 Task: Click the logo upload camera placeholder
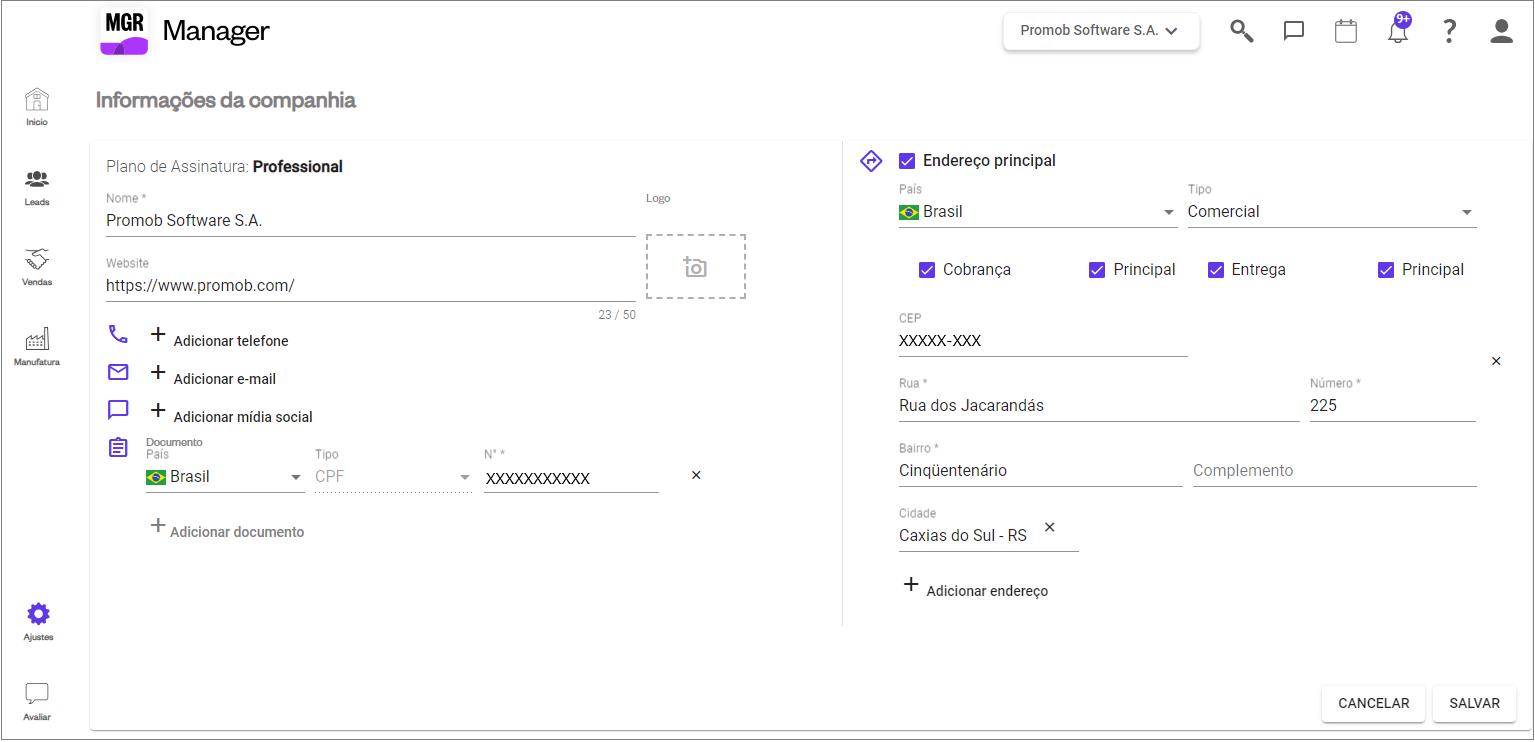696,266
